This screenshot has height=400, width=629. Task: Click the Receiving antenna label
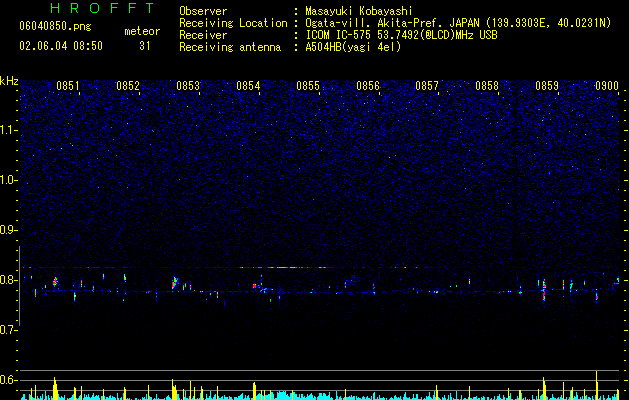[230, 47]
